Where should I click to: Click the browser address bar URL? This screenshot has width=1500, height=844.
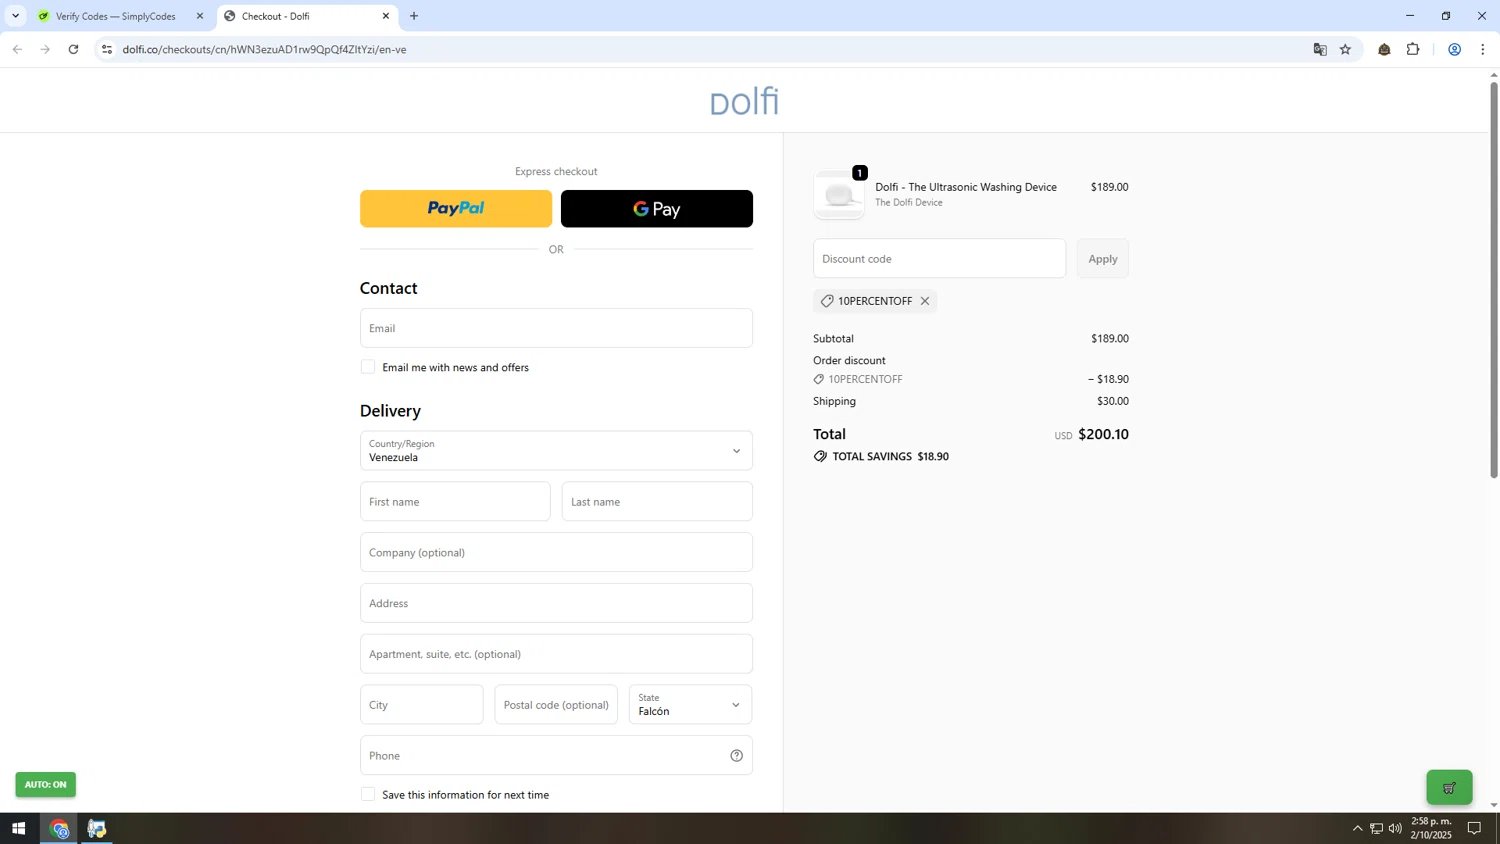click(265, 49)
